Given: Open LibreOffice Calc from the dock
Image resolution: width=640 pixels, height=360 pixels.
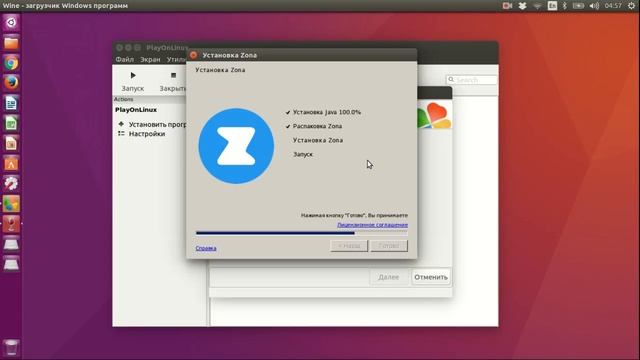Looking at the screenshot, I should pos(11,123).
